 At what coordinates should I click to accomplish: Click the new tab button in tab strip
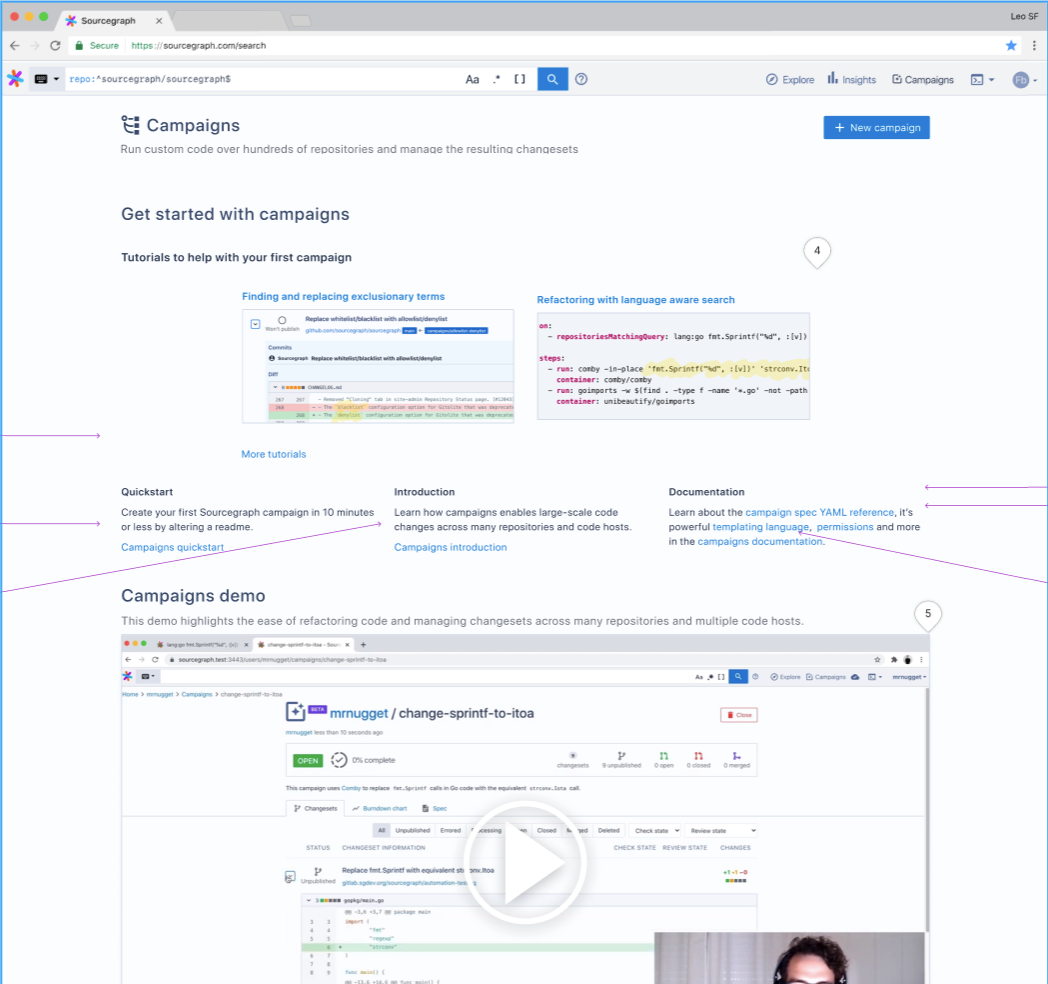pos(300,21)
